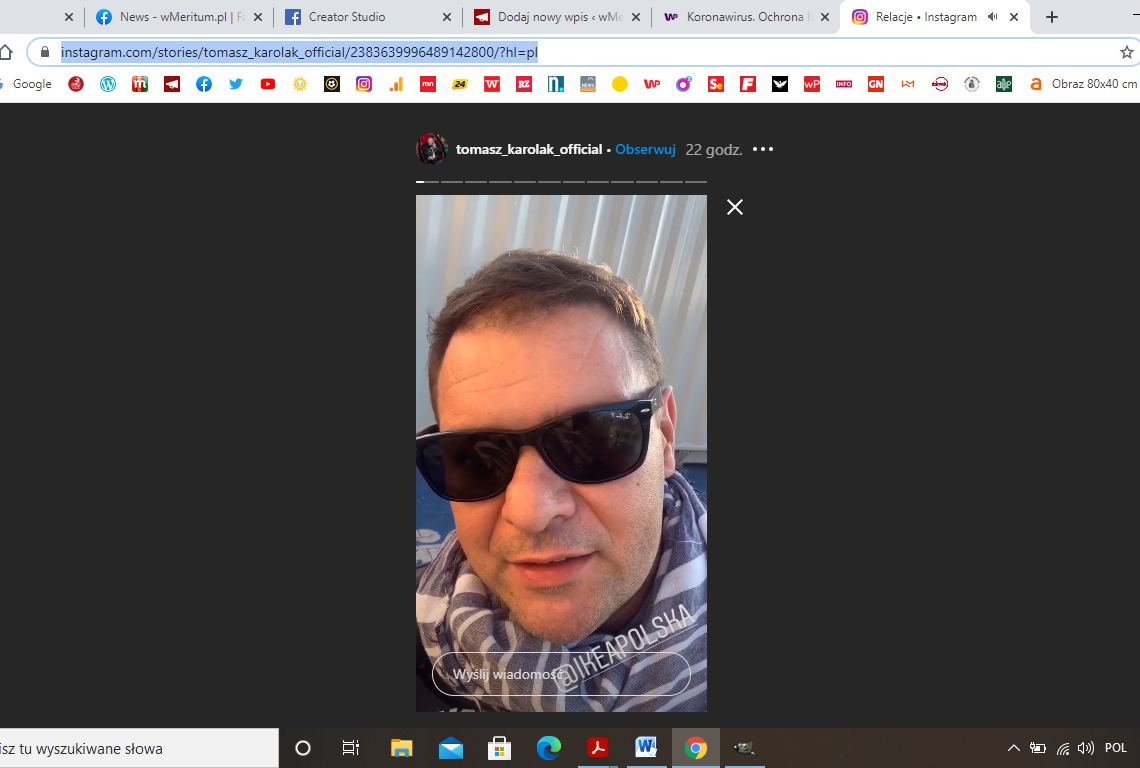Switch to the Creator Studio tab
Viewport: 1140px width, 768px height.
[x=347, y=17]
